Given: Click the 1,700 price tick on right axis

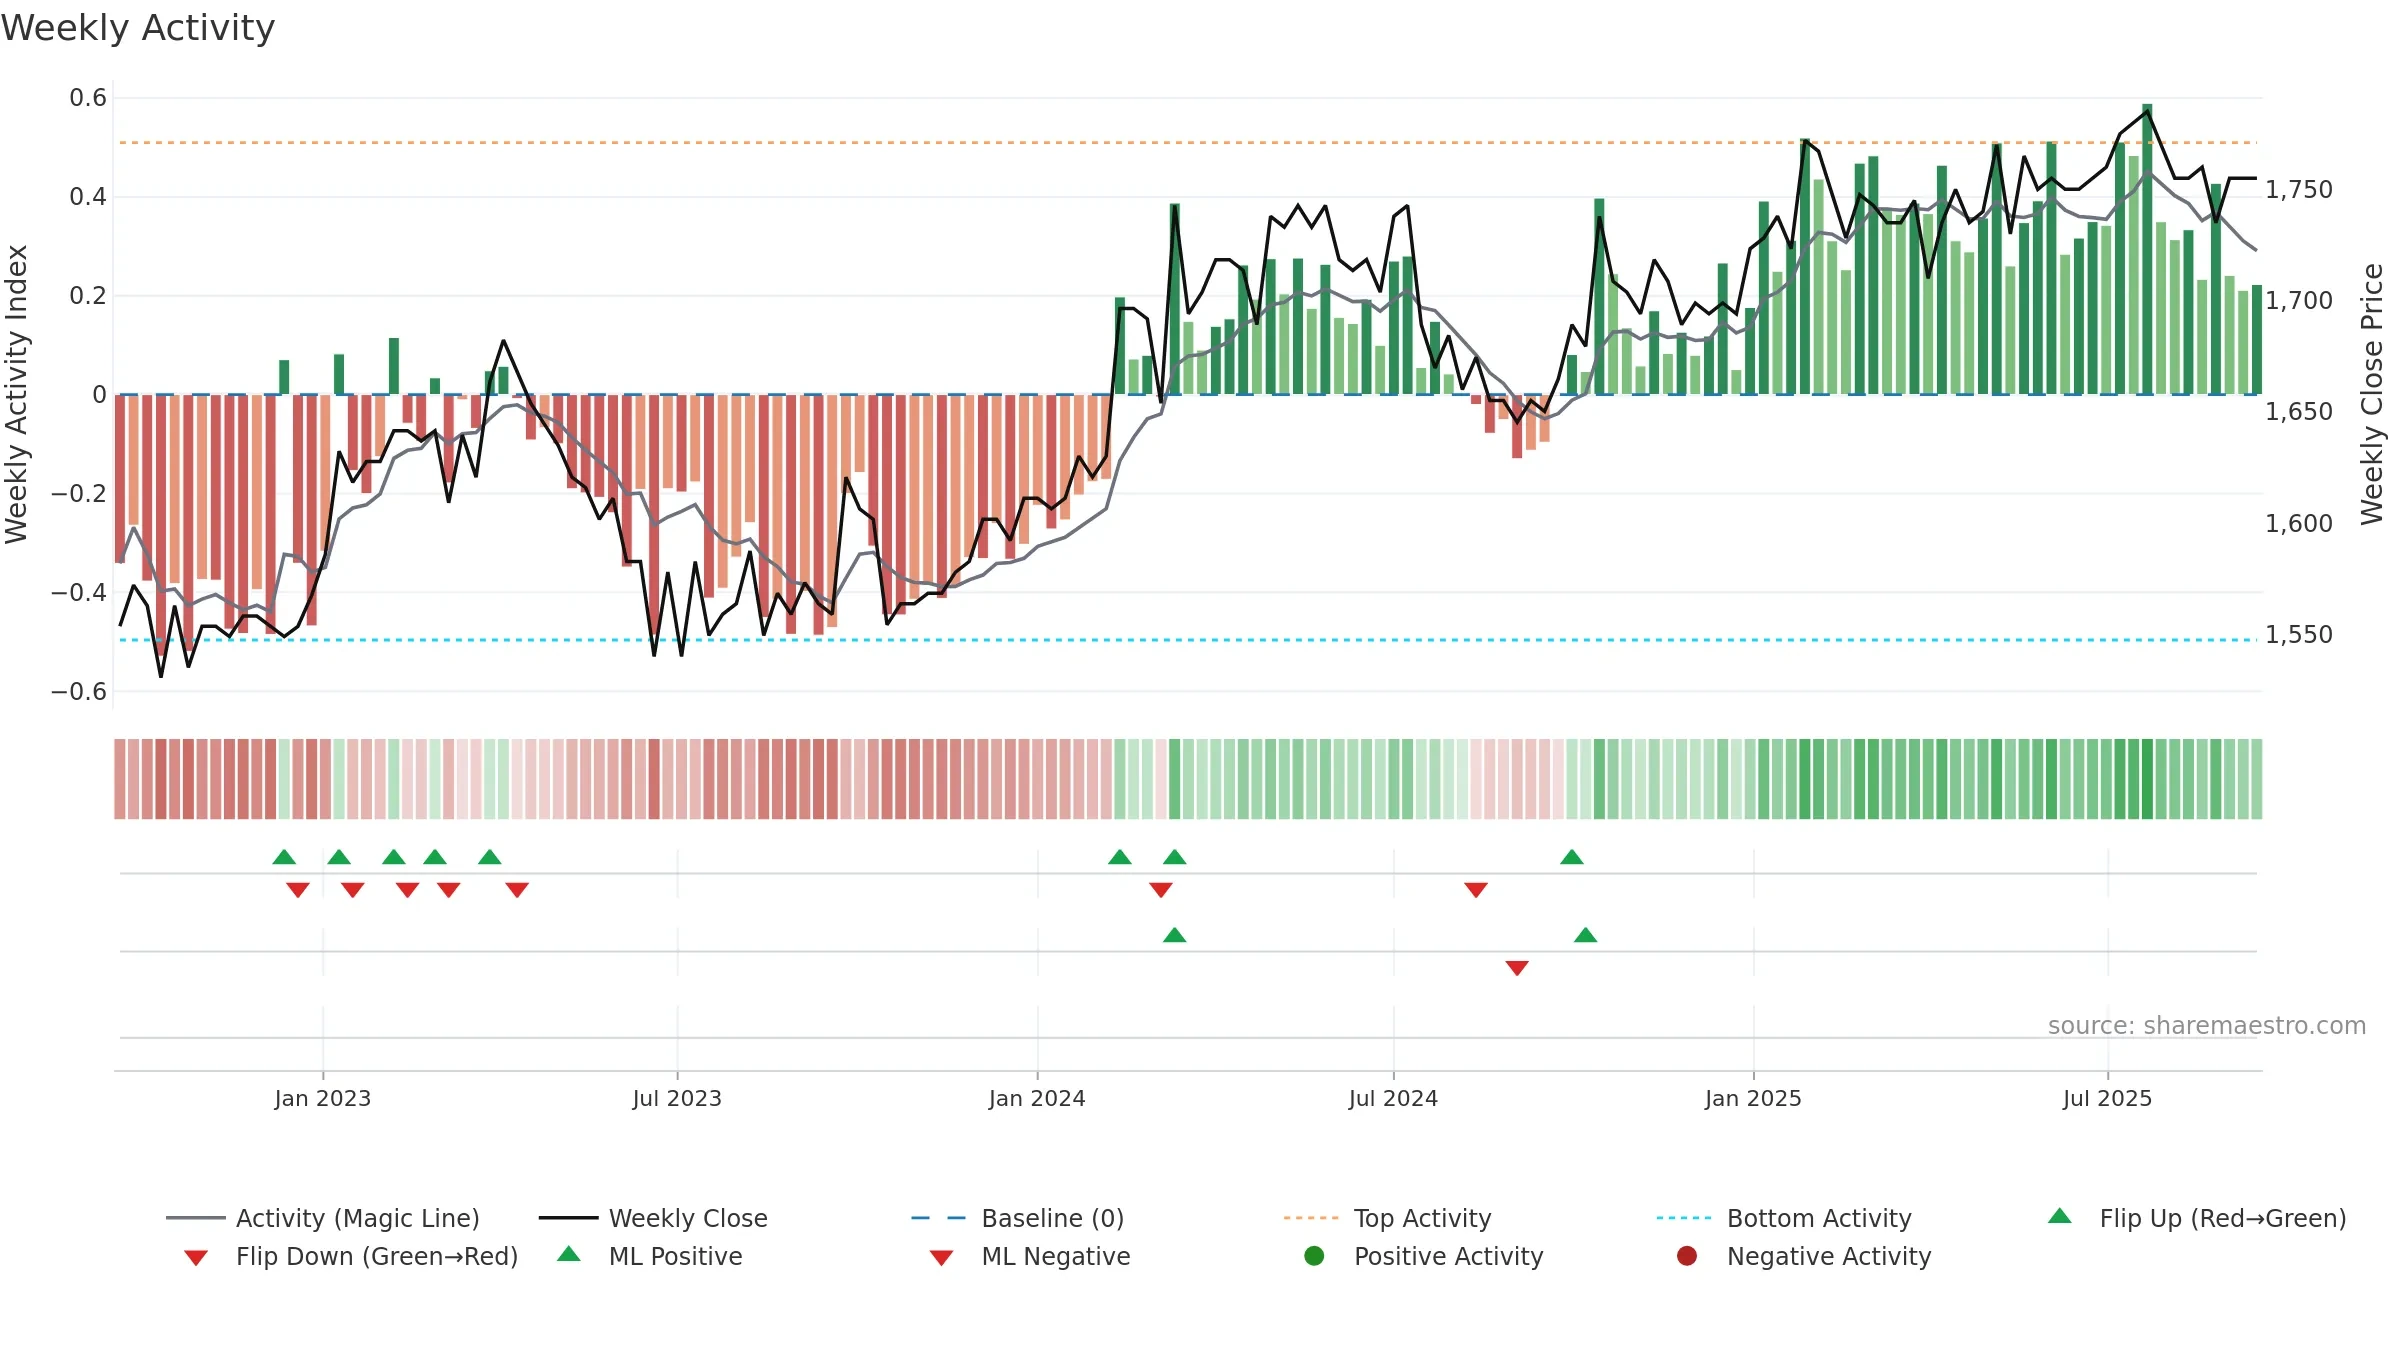Looking at the screenshot, I should (x=2299, y=301).
